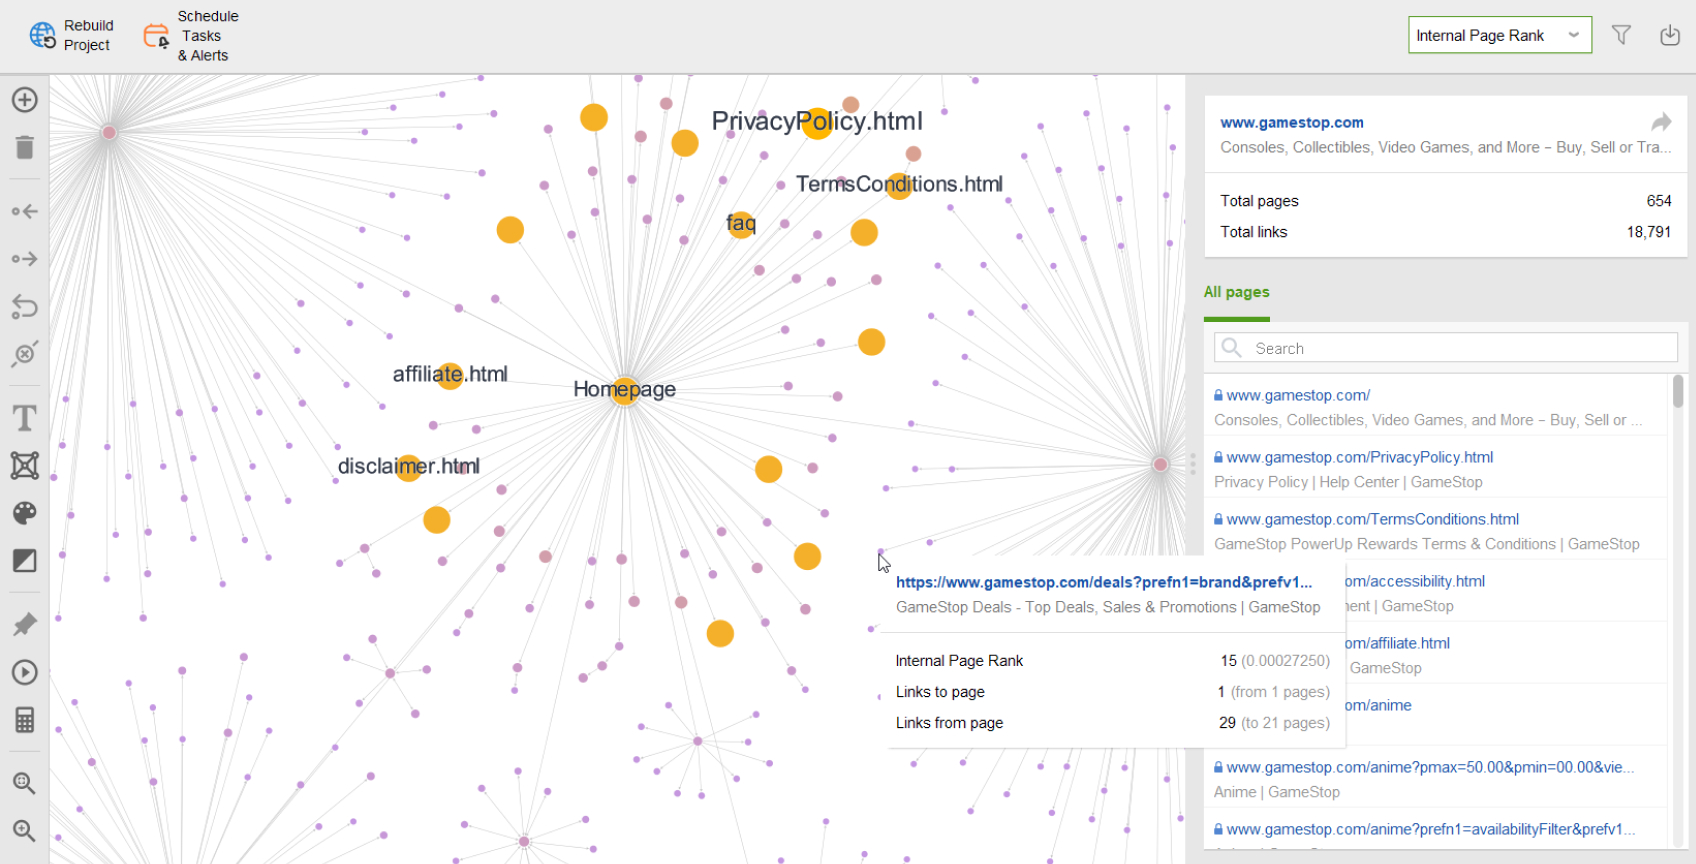This screenshot has height=864, width=1696.
Task: Click the crossed-out node icon
Action: point(25,354)
